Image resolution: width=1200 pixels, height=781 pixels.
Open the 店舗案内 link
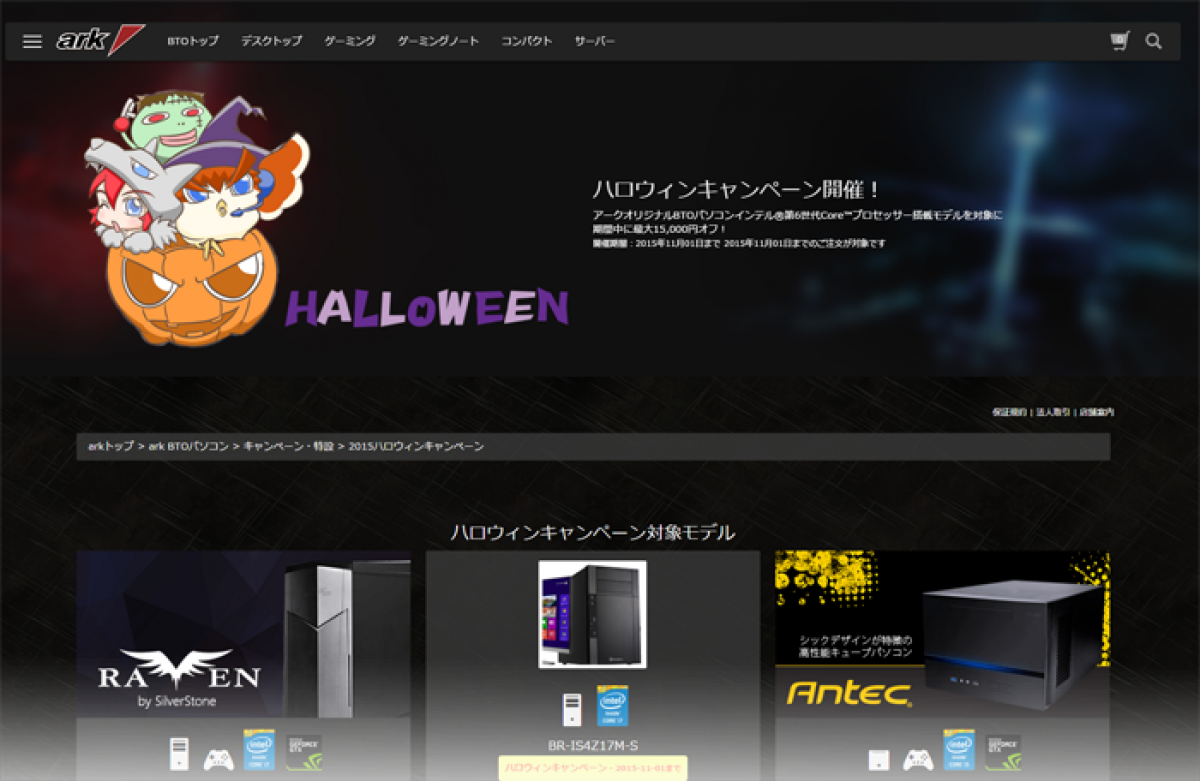[1096, 412]
